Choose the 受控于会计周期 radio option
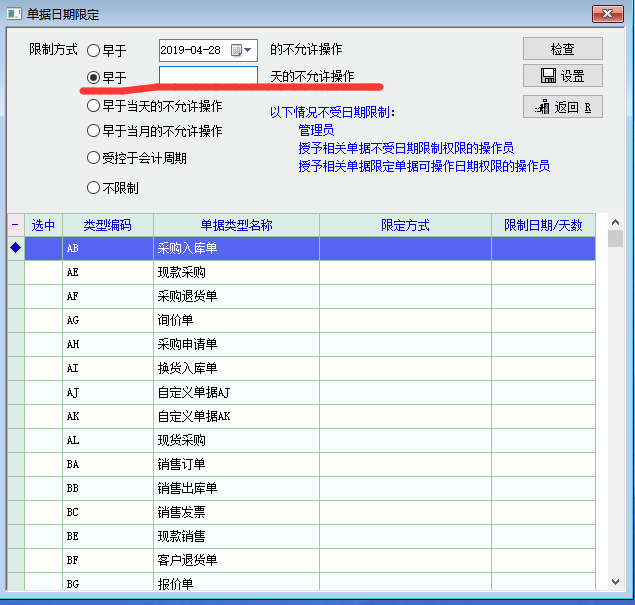635x605 pixels. click(x=94, y=158)
